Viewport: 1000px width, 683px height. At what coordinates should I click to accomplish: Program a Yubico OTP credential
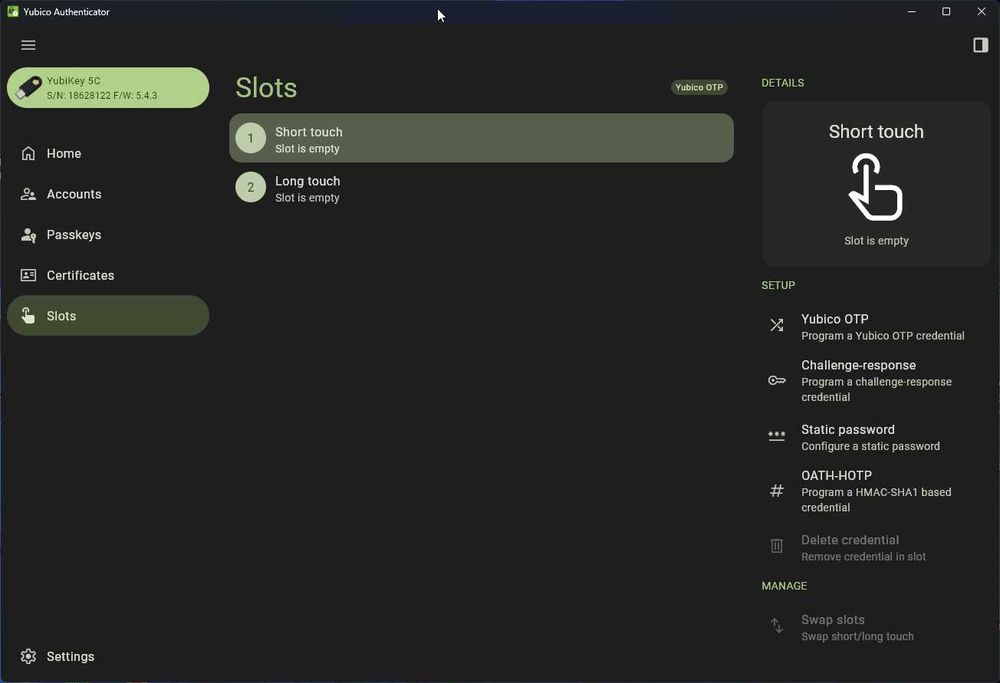point(875,327)
